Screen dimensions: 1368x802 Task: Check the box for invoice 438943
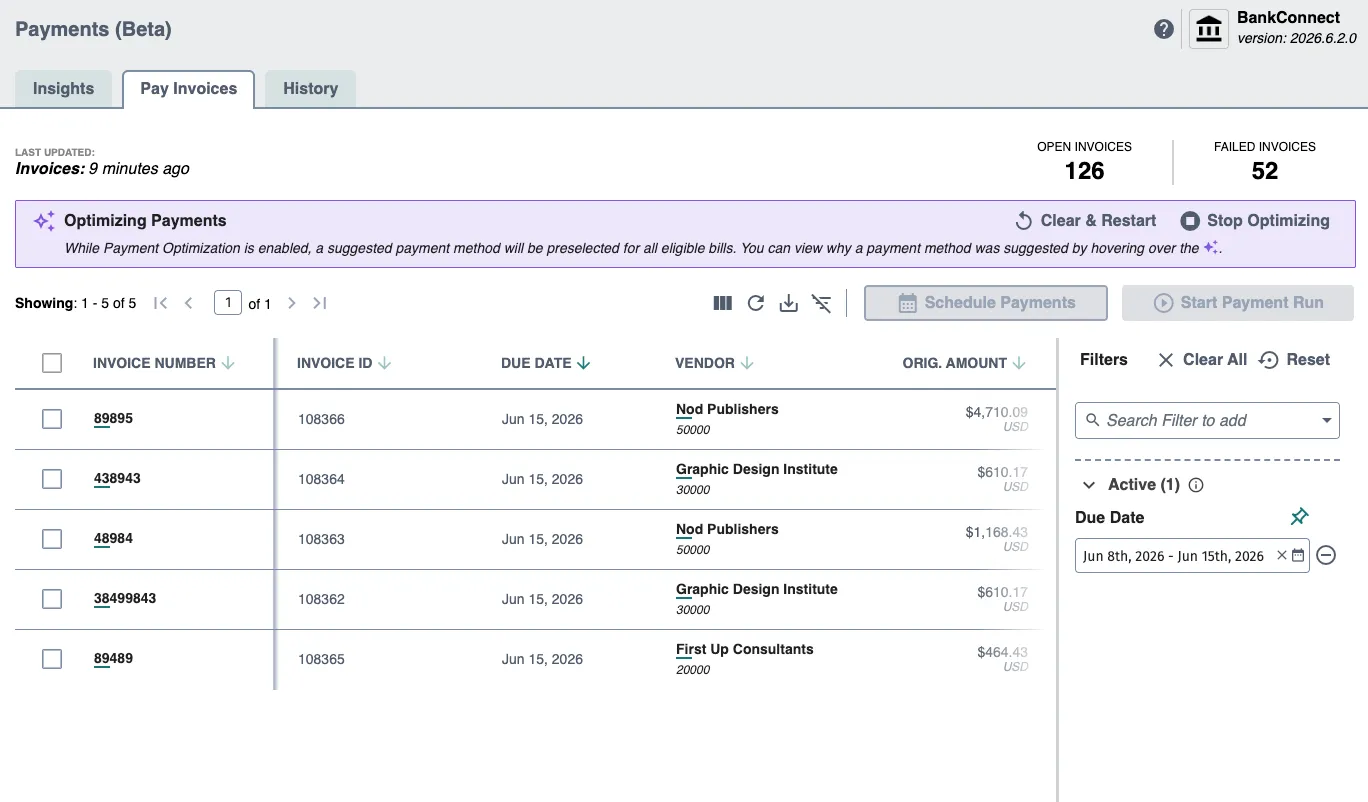click(x=52, y=479)
